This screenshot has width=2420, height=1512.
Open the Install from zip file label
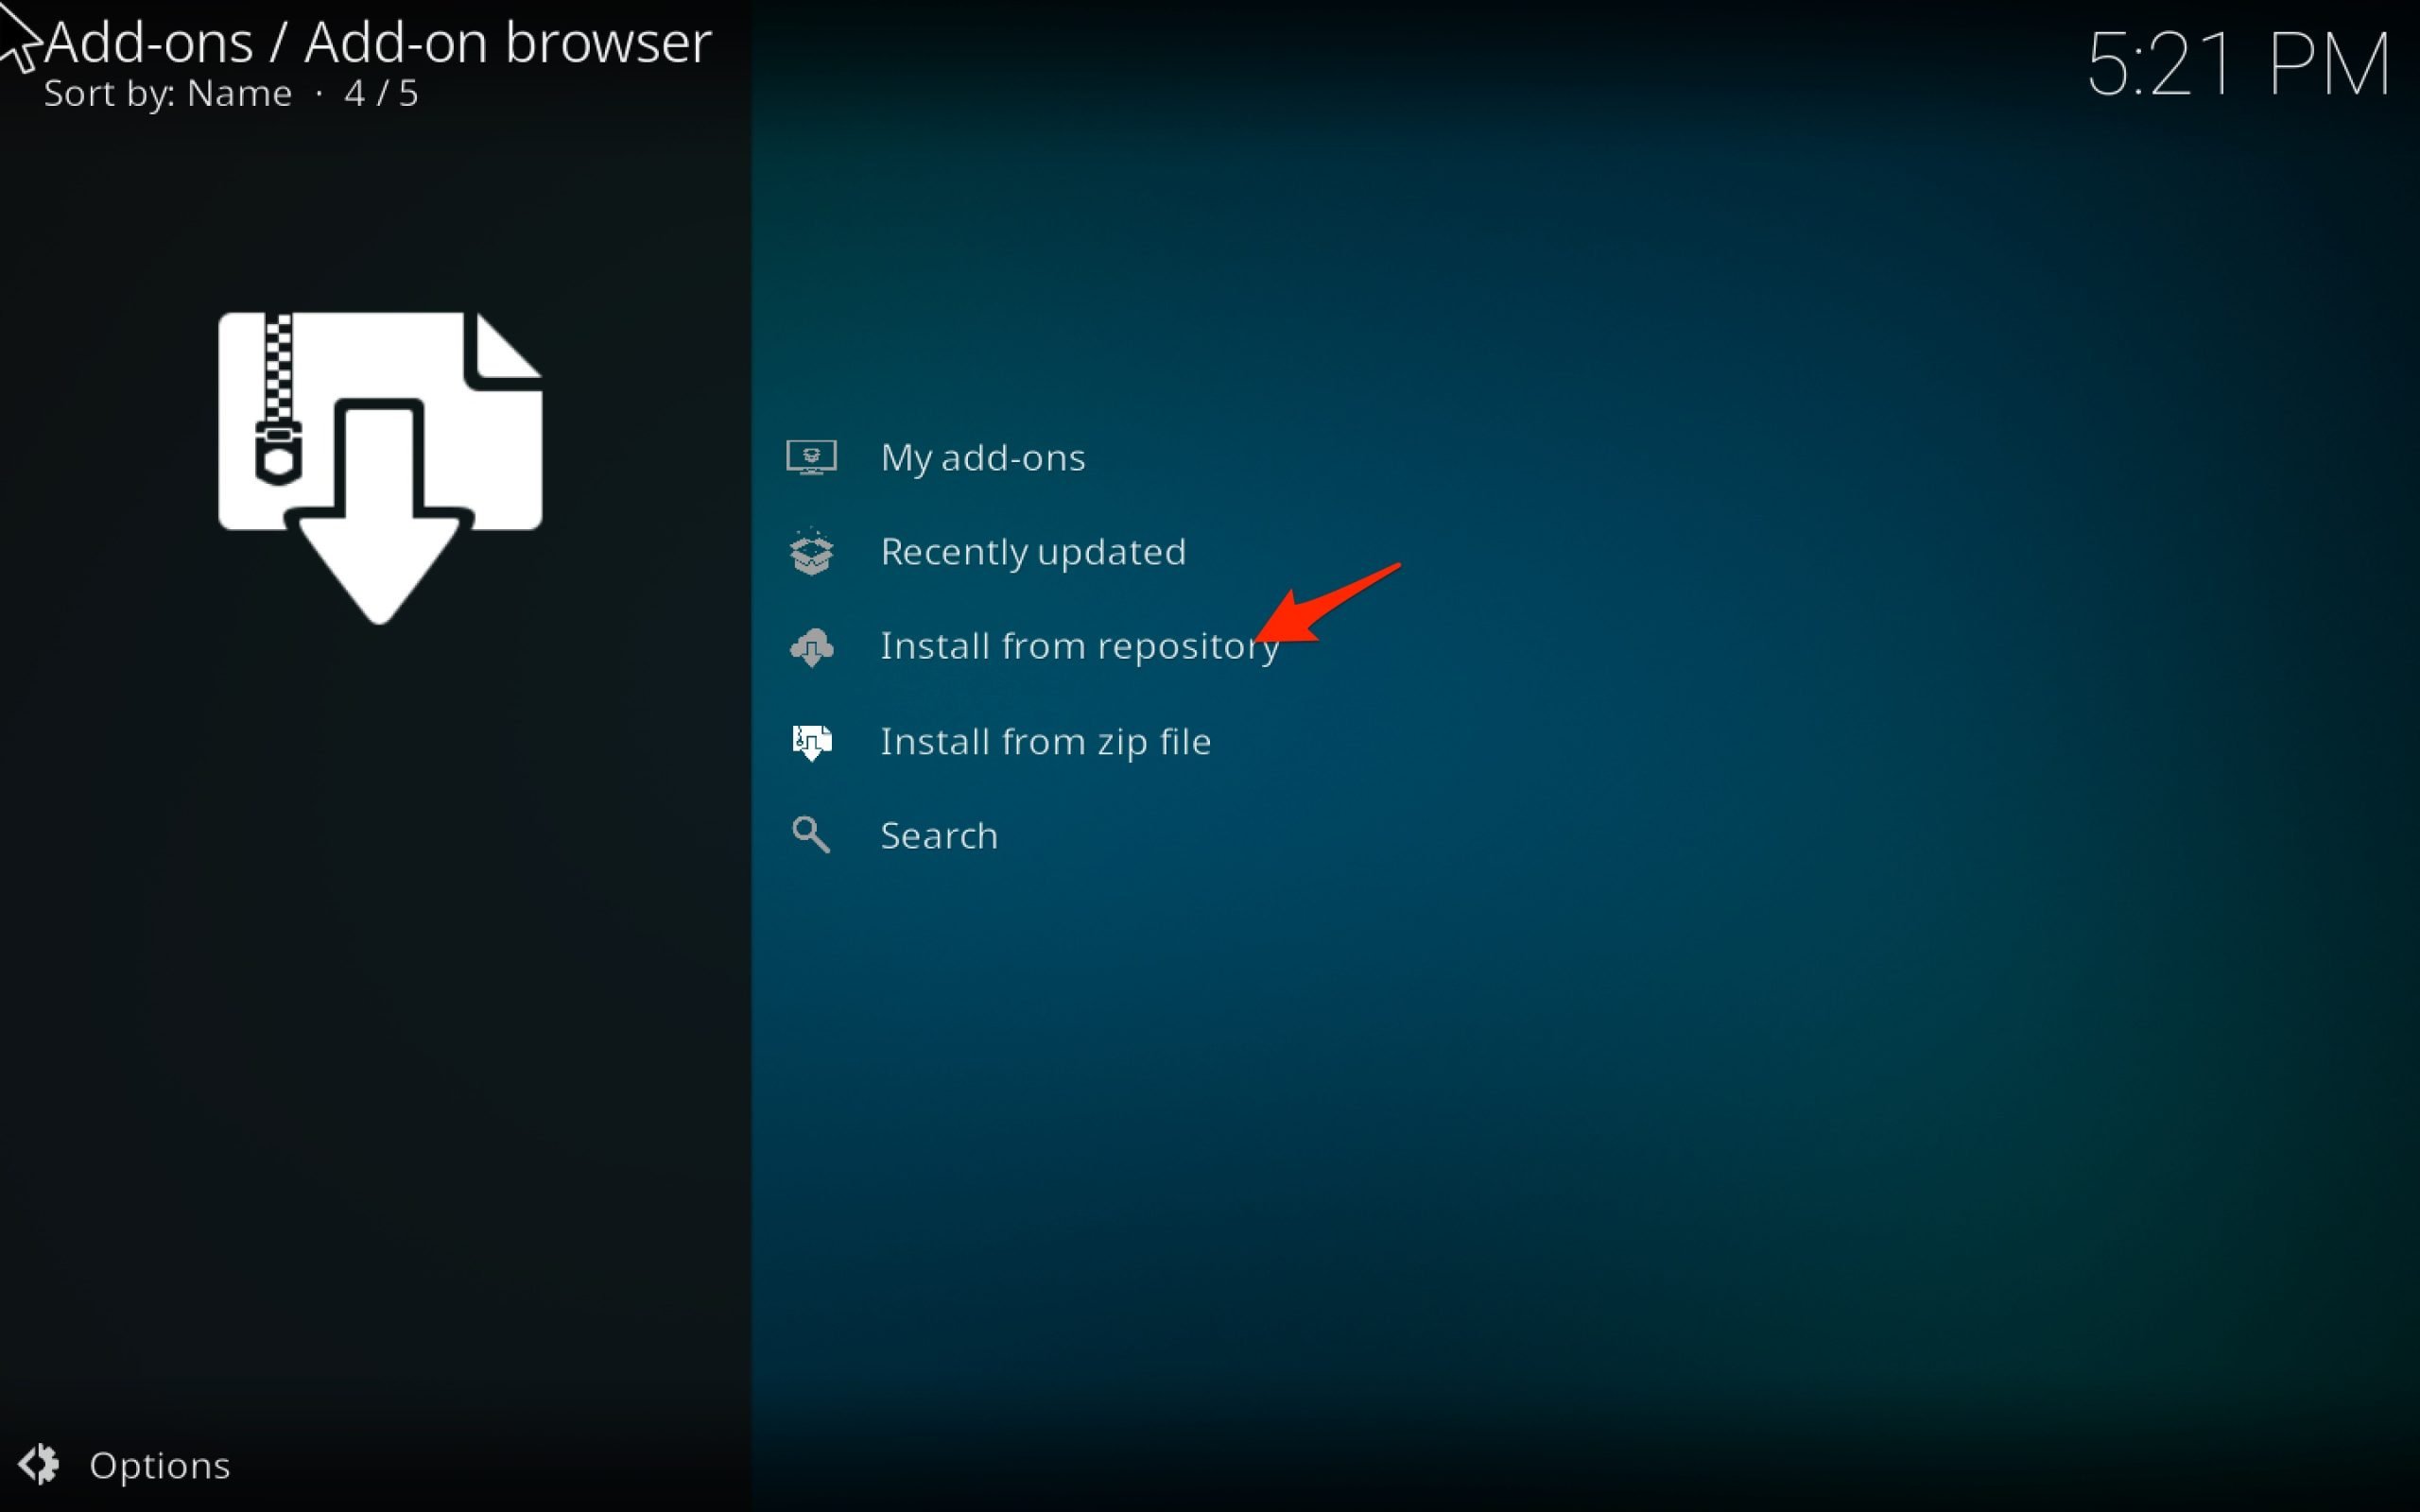pos(1045,742)
